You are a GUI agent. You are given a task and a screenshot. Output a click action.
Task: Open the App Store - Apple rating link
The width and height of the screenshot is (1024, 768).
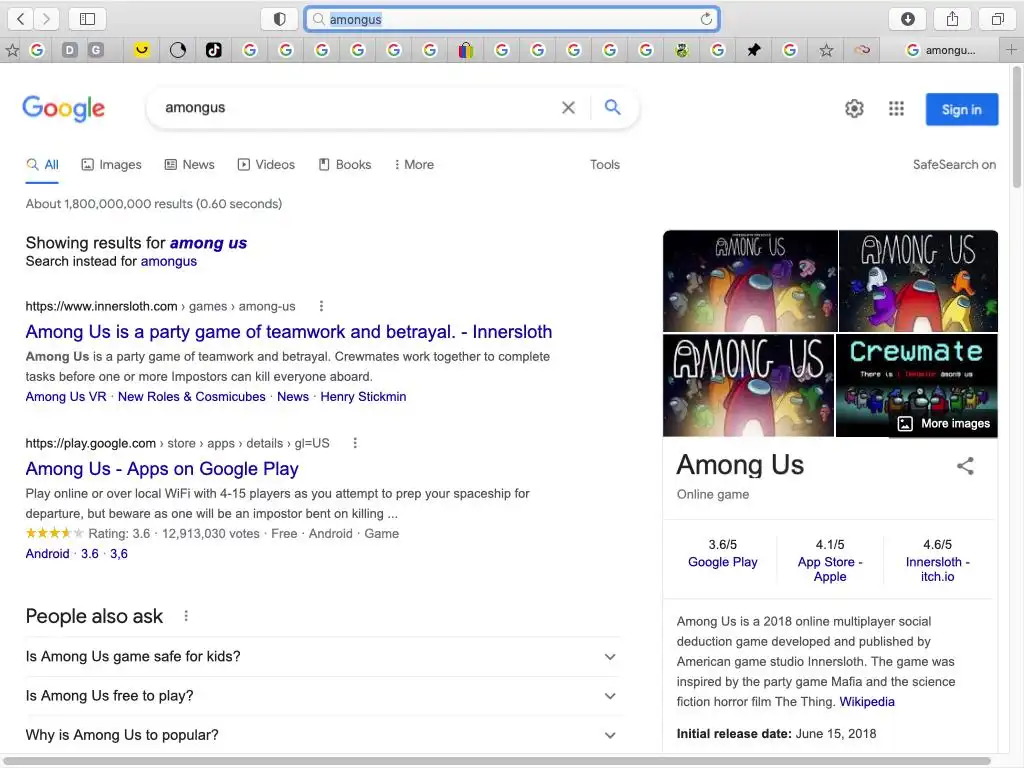(x=830, y=569)
